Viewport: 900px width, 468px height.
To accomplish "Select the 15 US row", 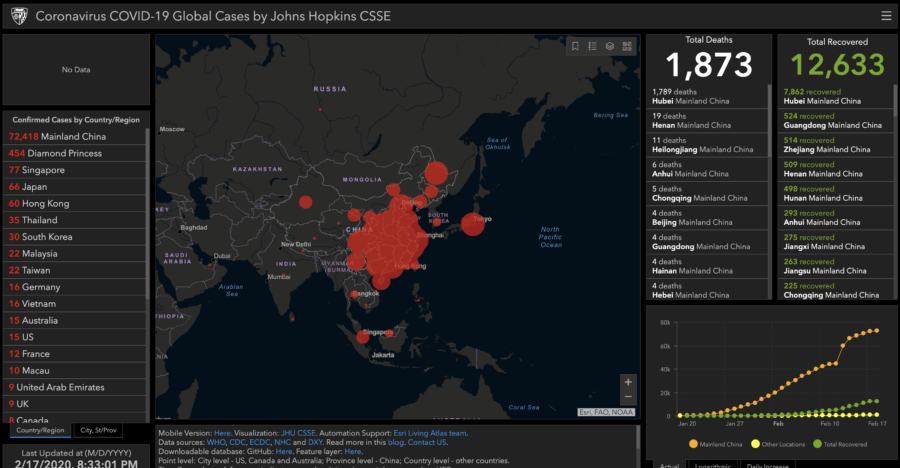I will click(76, 337).
